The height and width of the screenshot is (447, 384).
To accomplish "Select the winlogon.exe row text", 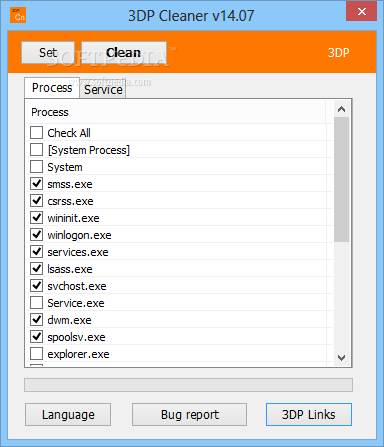I will point(79,235).
